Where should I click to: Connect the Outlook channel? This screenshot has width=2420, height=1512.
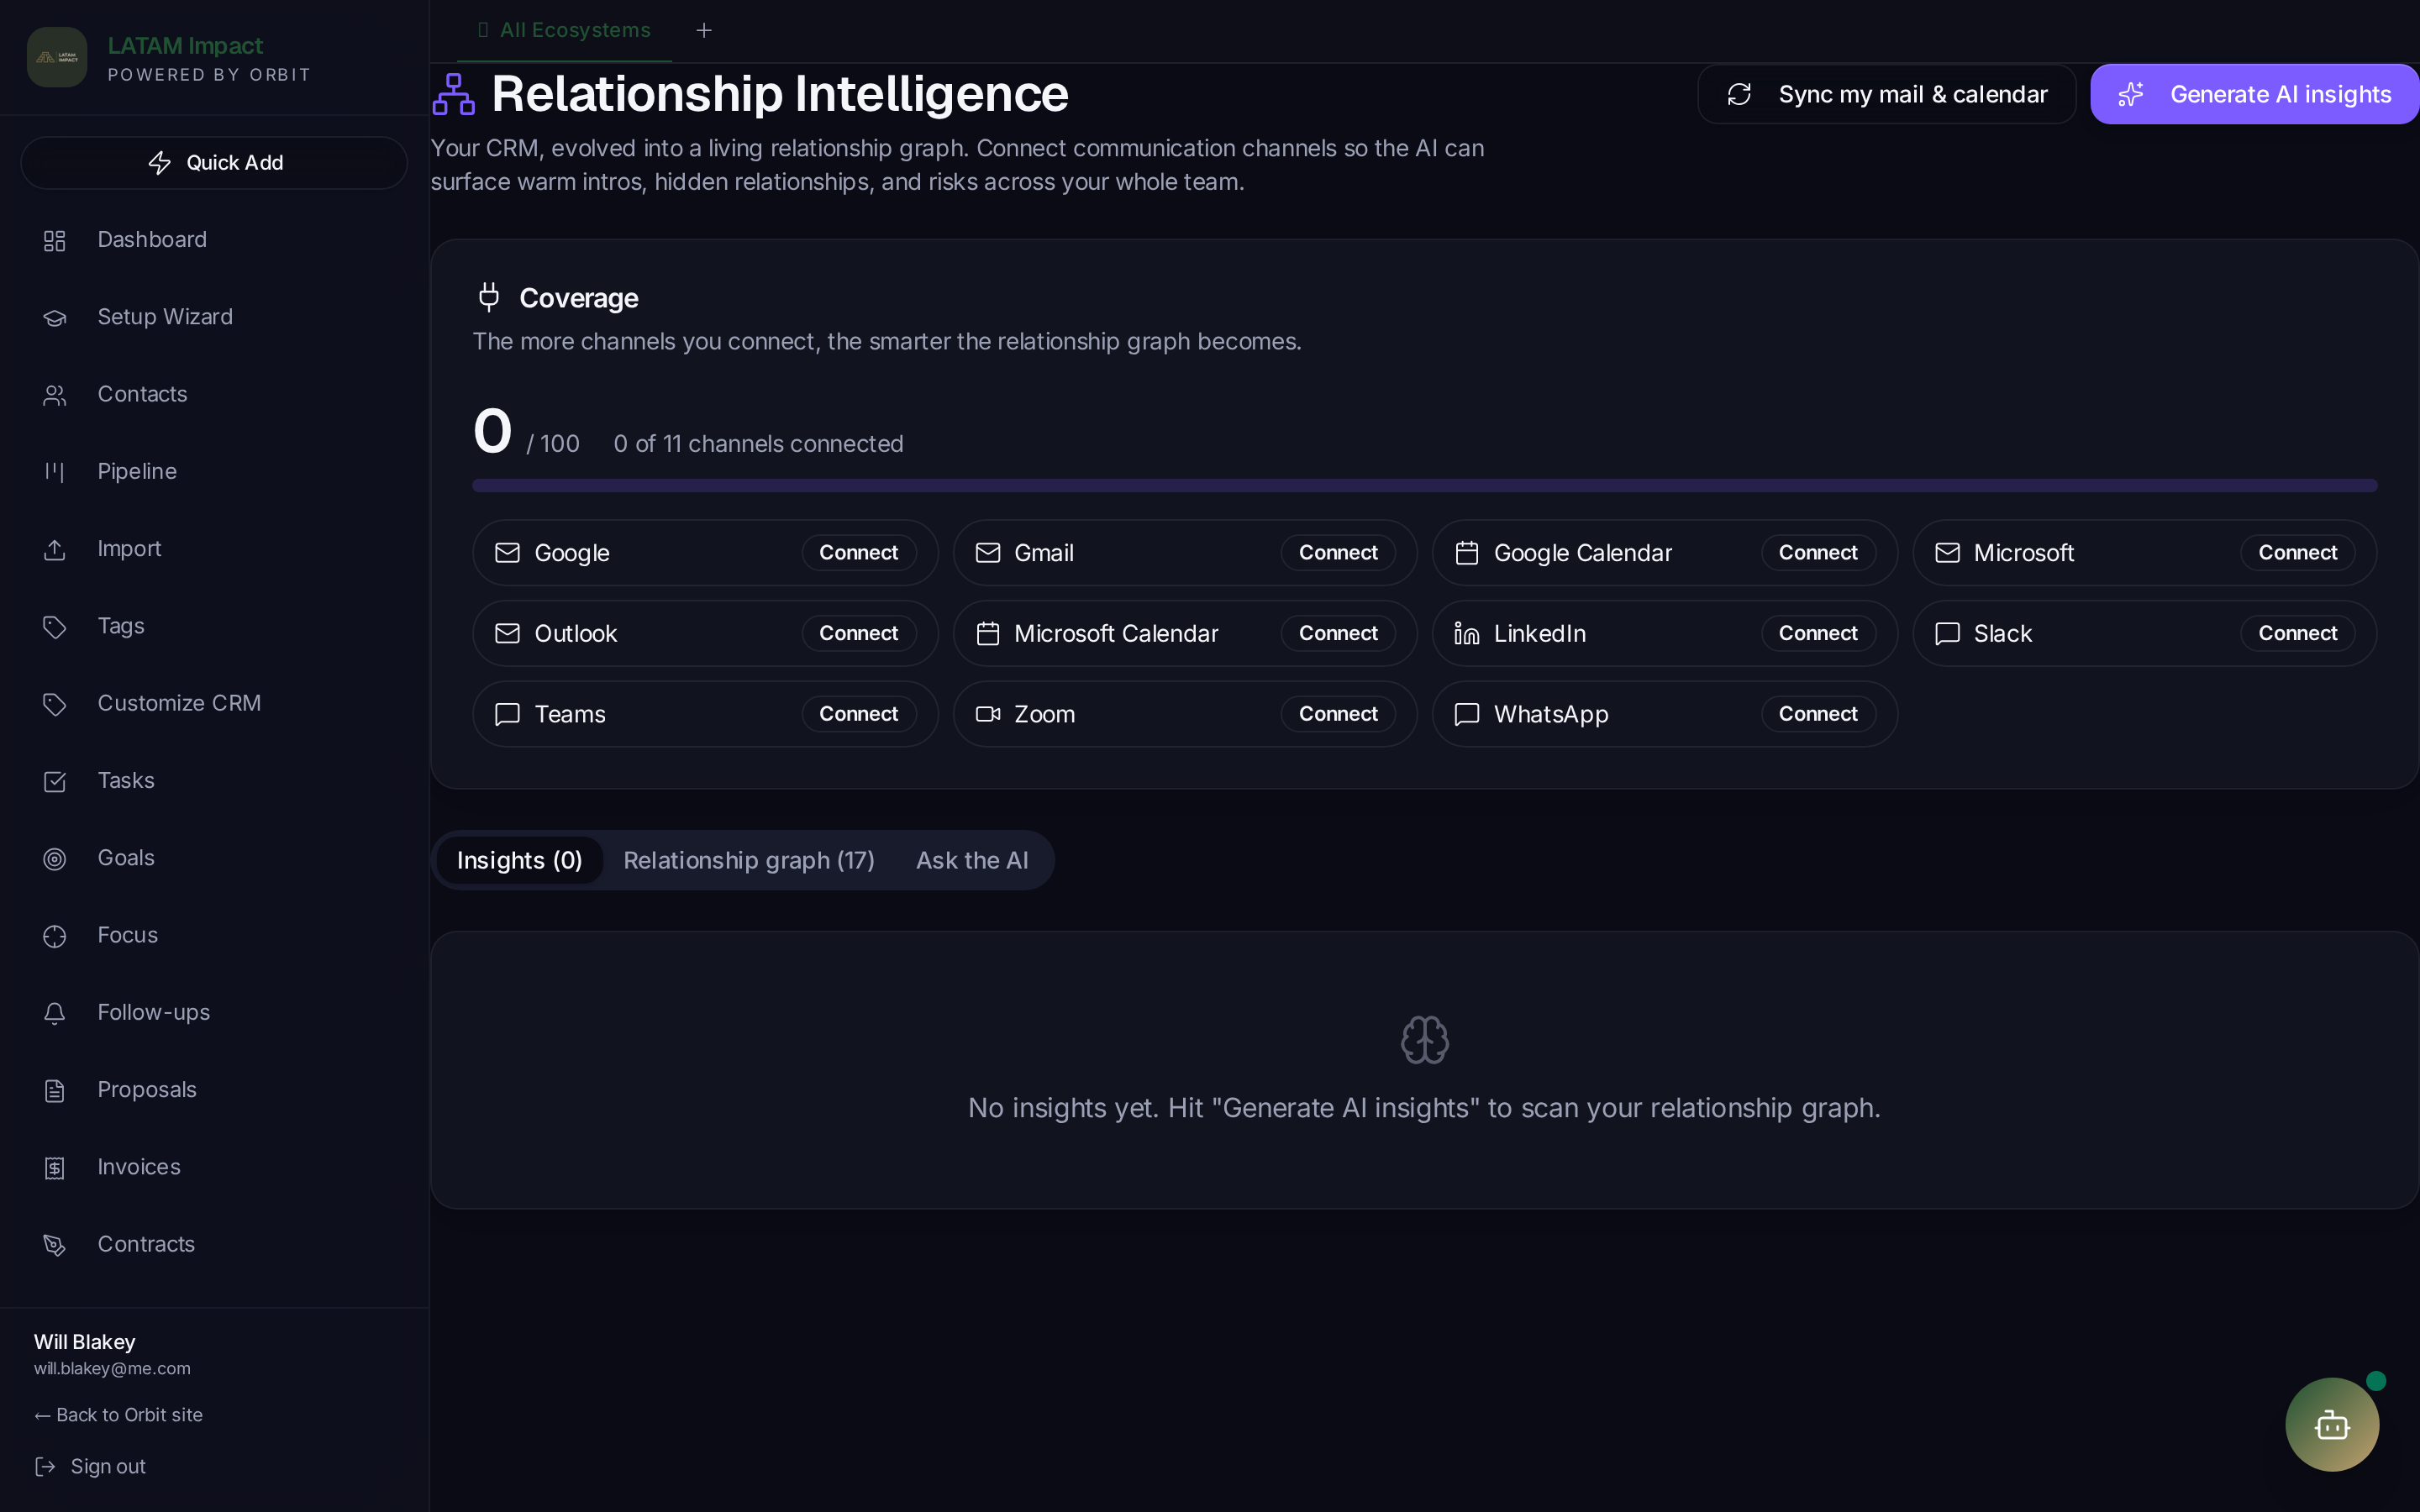click(x=859, y=634)
